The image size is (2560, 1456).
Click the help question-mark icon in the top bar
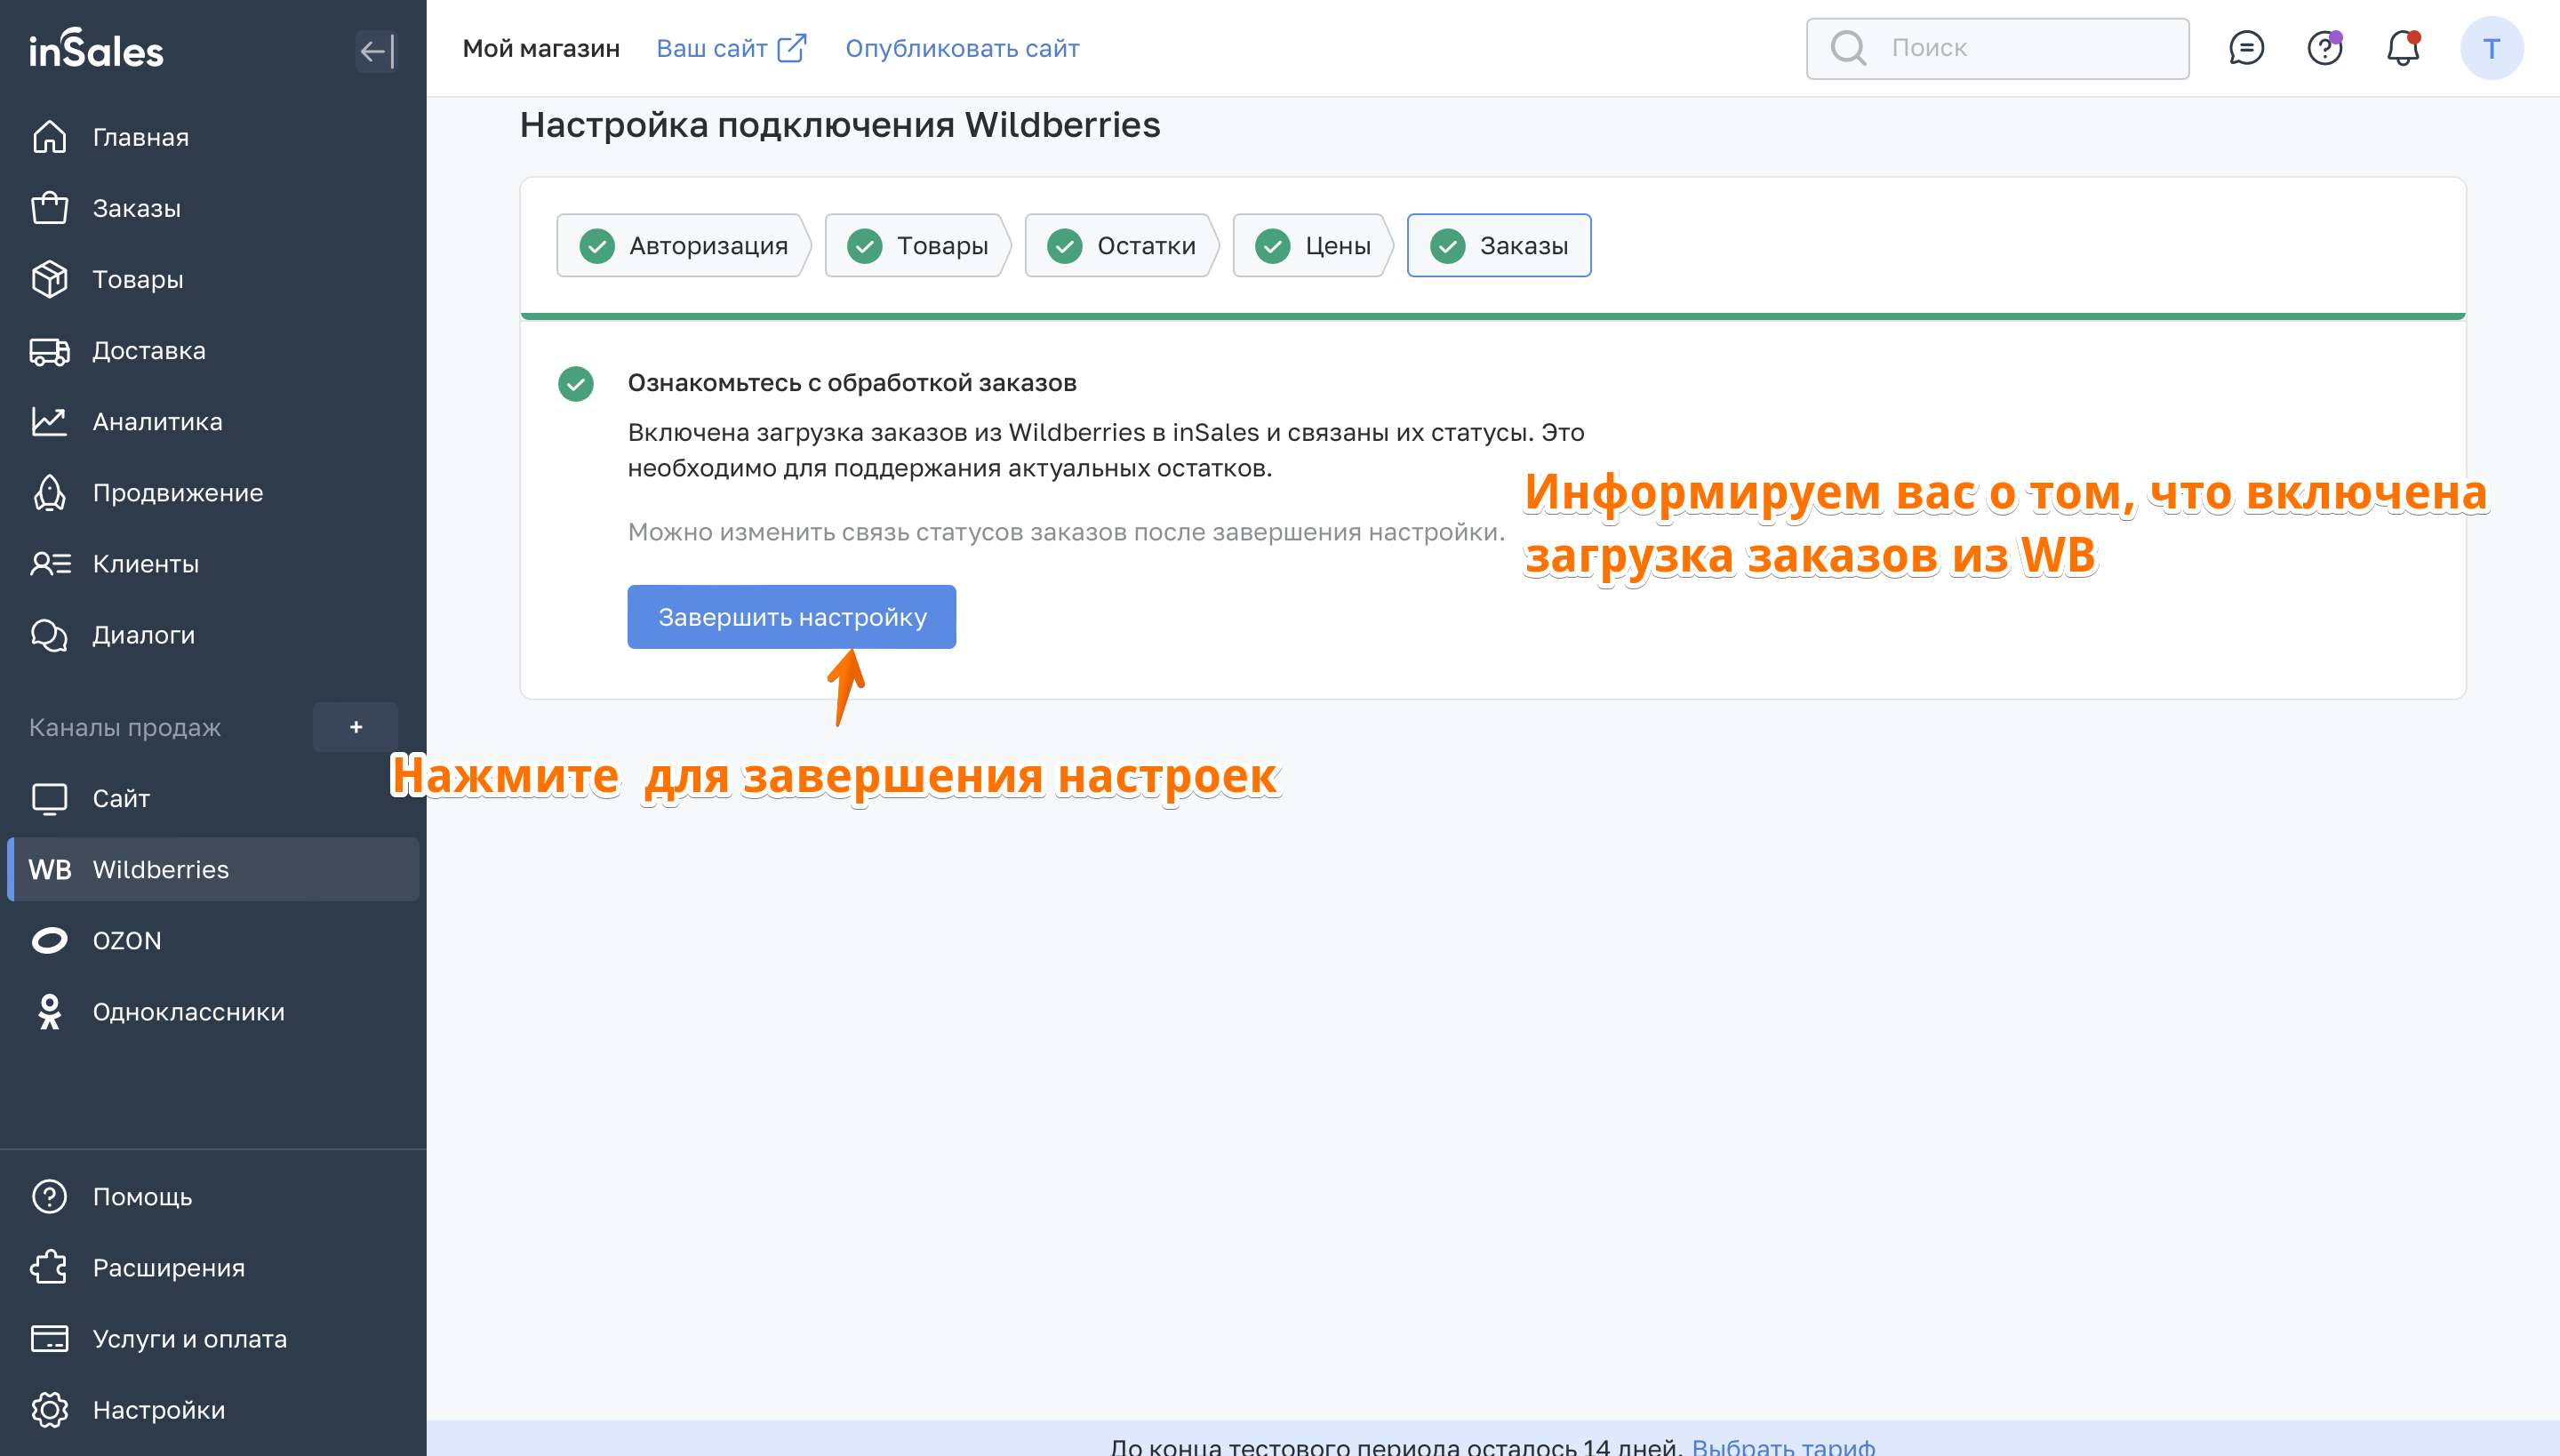2324,48
